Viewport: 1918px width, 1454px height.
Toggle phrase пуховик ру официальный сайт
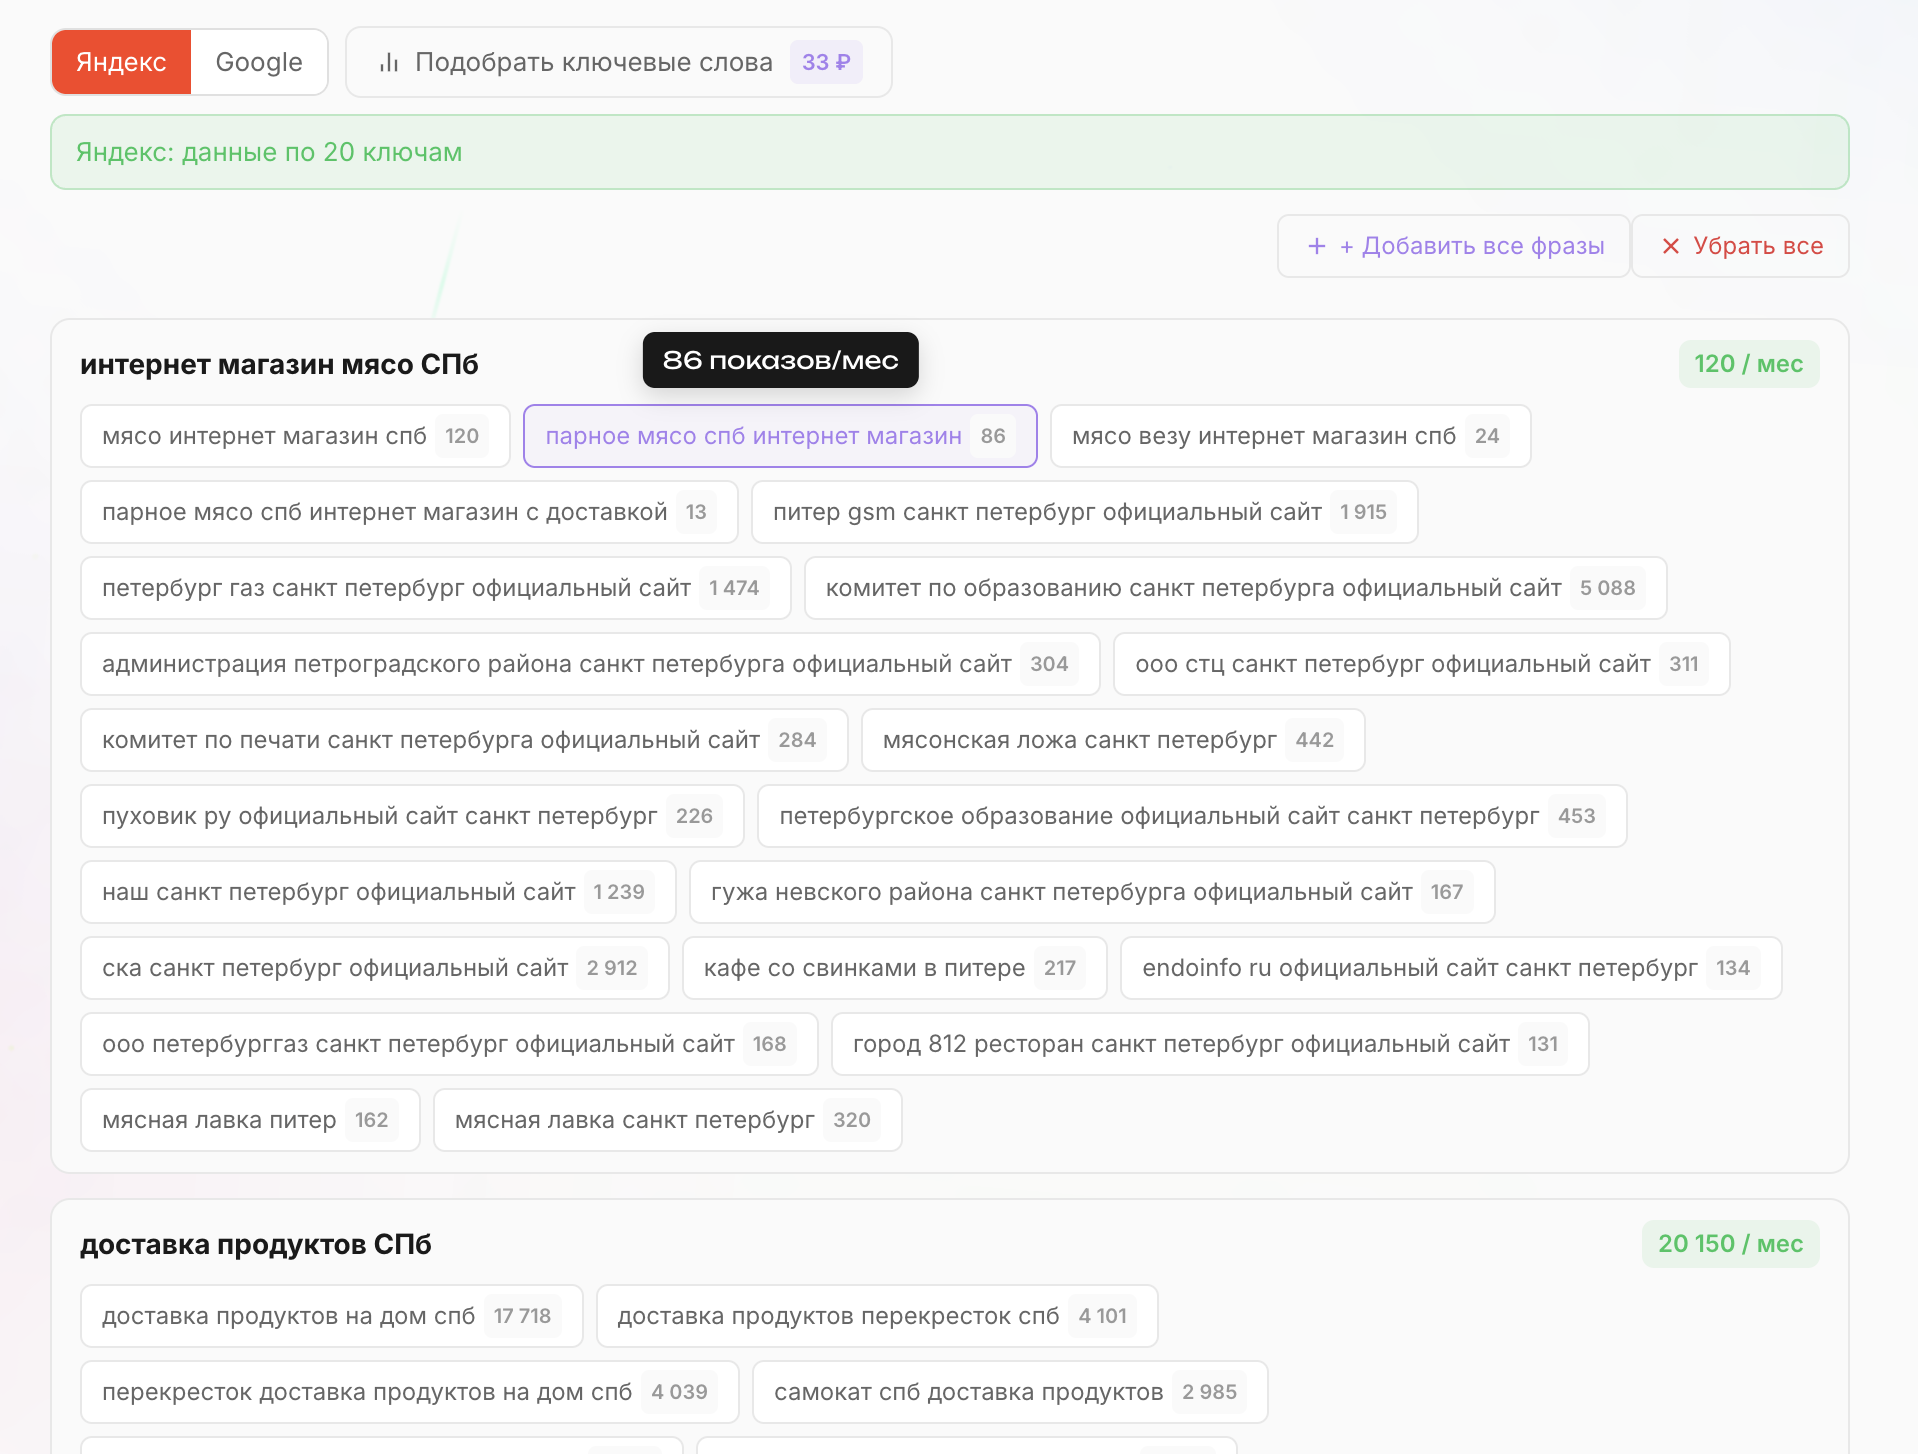click(412, 816)
